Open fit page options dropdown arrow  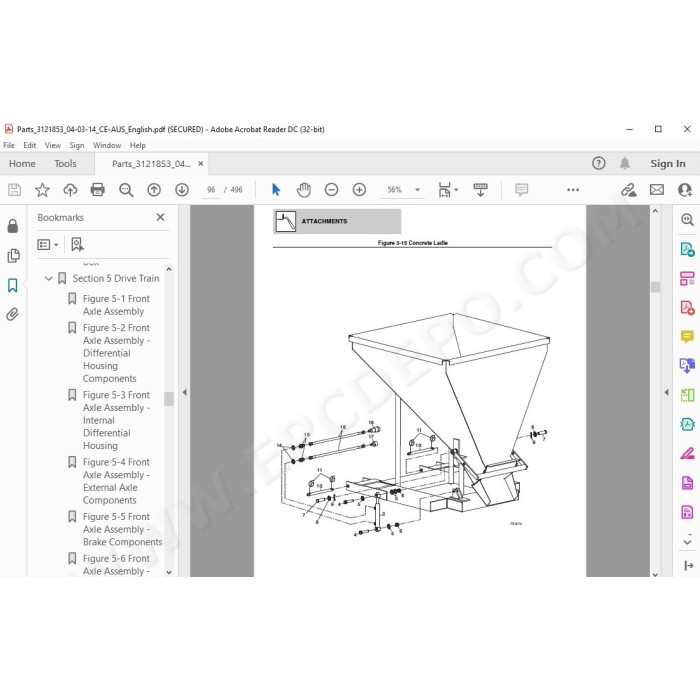click(x=456, y=190)
